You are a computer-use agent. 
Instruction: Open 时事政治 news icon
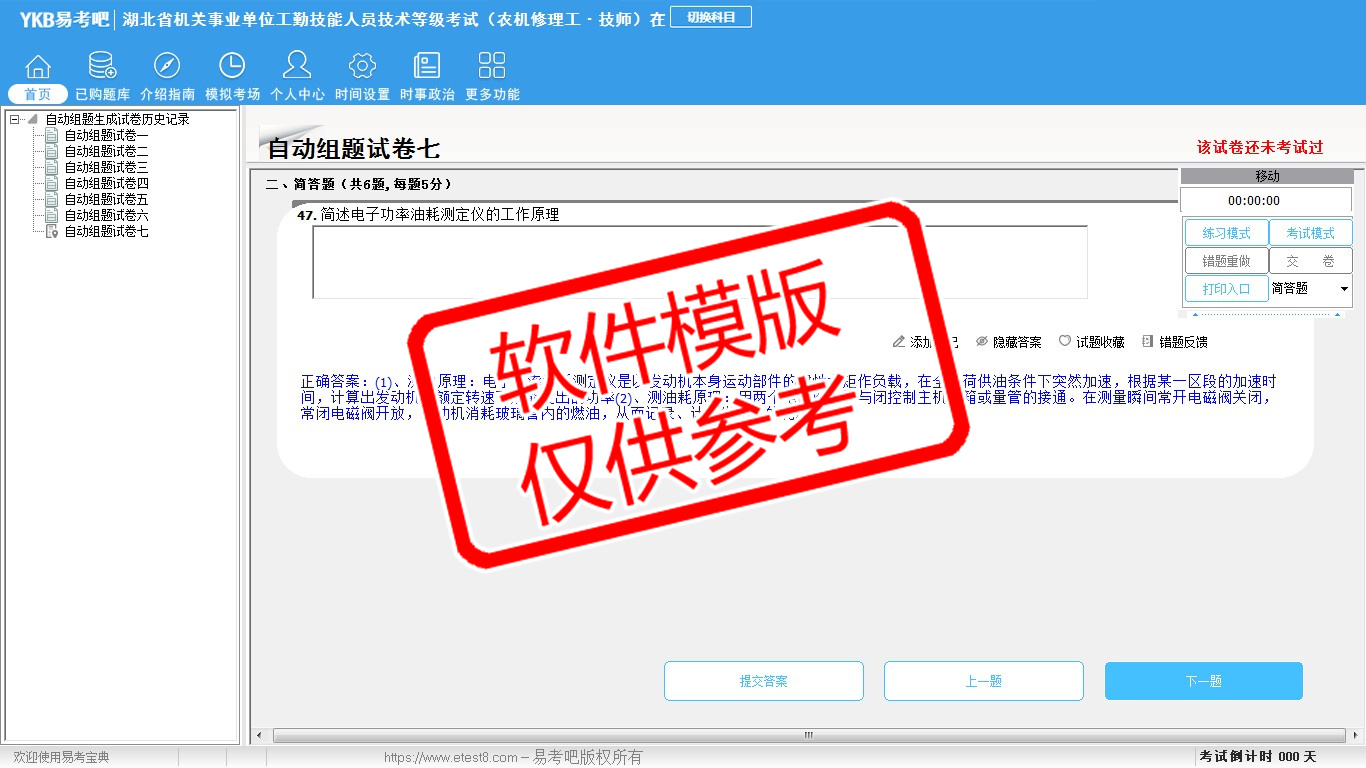tap(427, 66)
